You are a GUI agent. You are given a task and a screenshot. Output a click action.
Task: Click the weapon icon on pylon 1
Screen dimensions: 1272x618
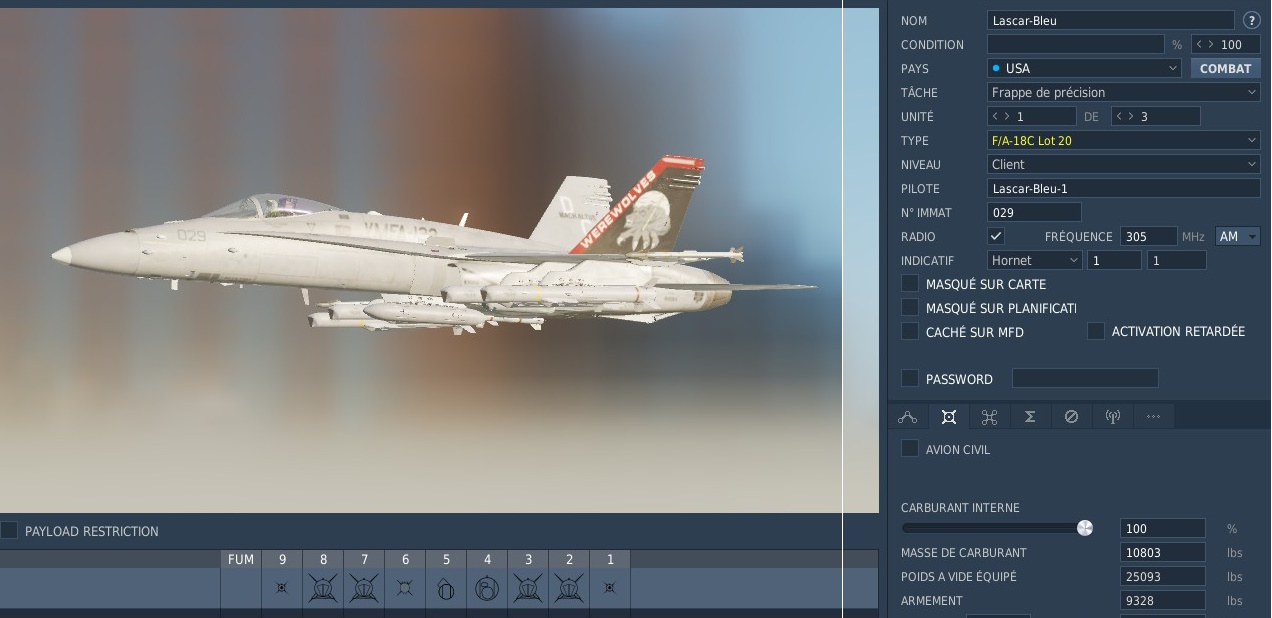(610, 588)
